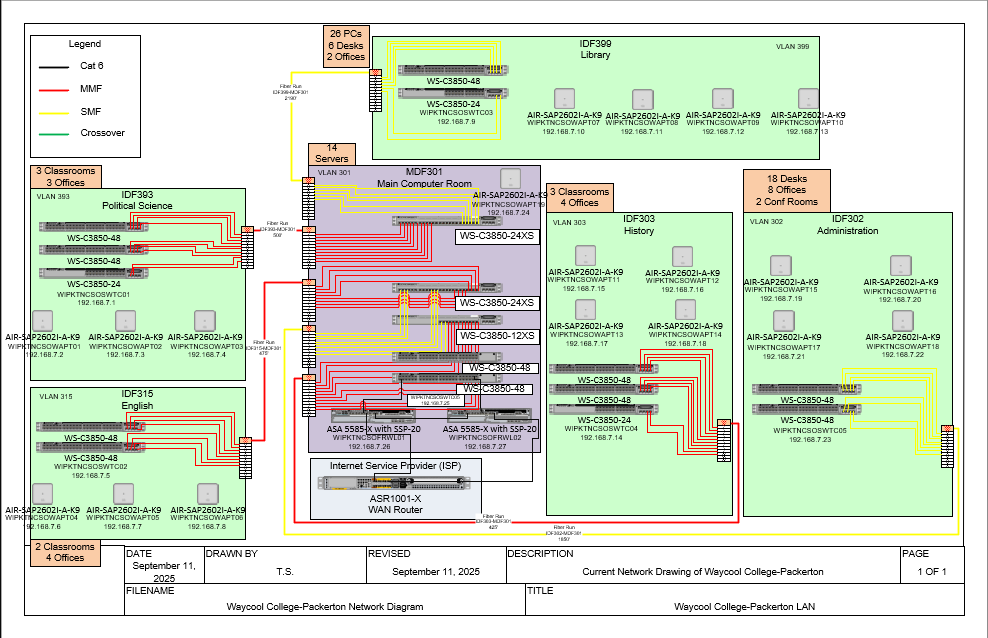Click the 'Waycool College-Packerton Network Diagram' filename
The image size is (988, 638).
[325, 607]
